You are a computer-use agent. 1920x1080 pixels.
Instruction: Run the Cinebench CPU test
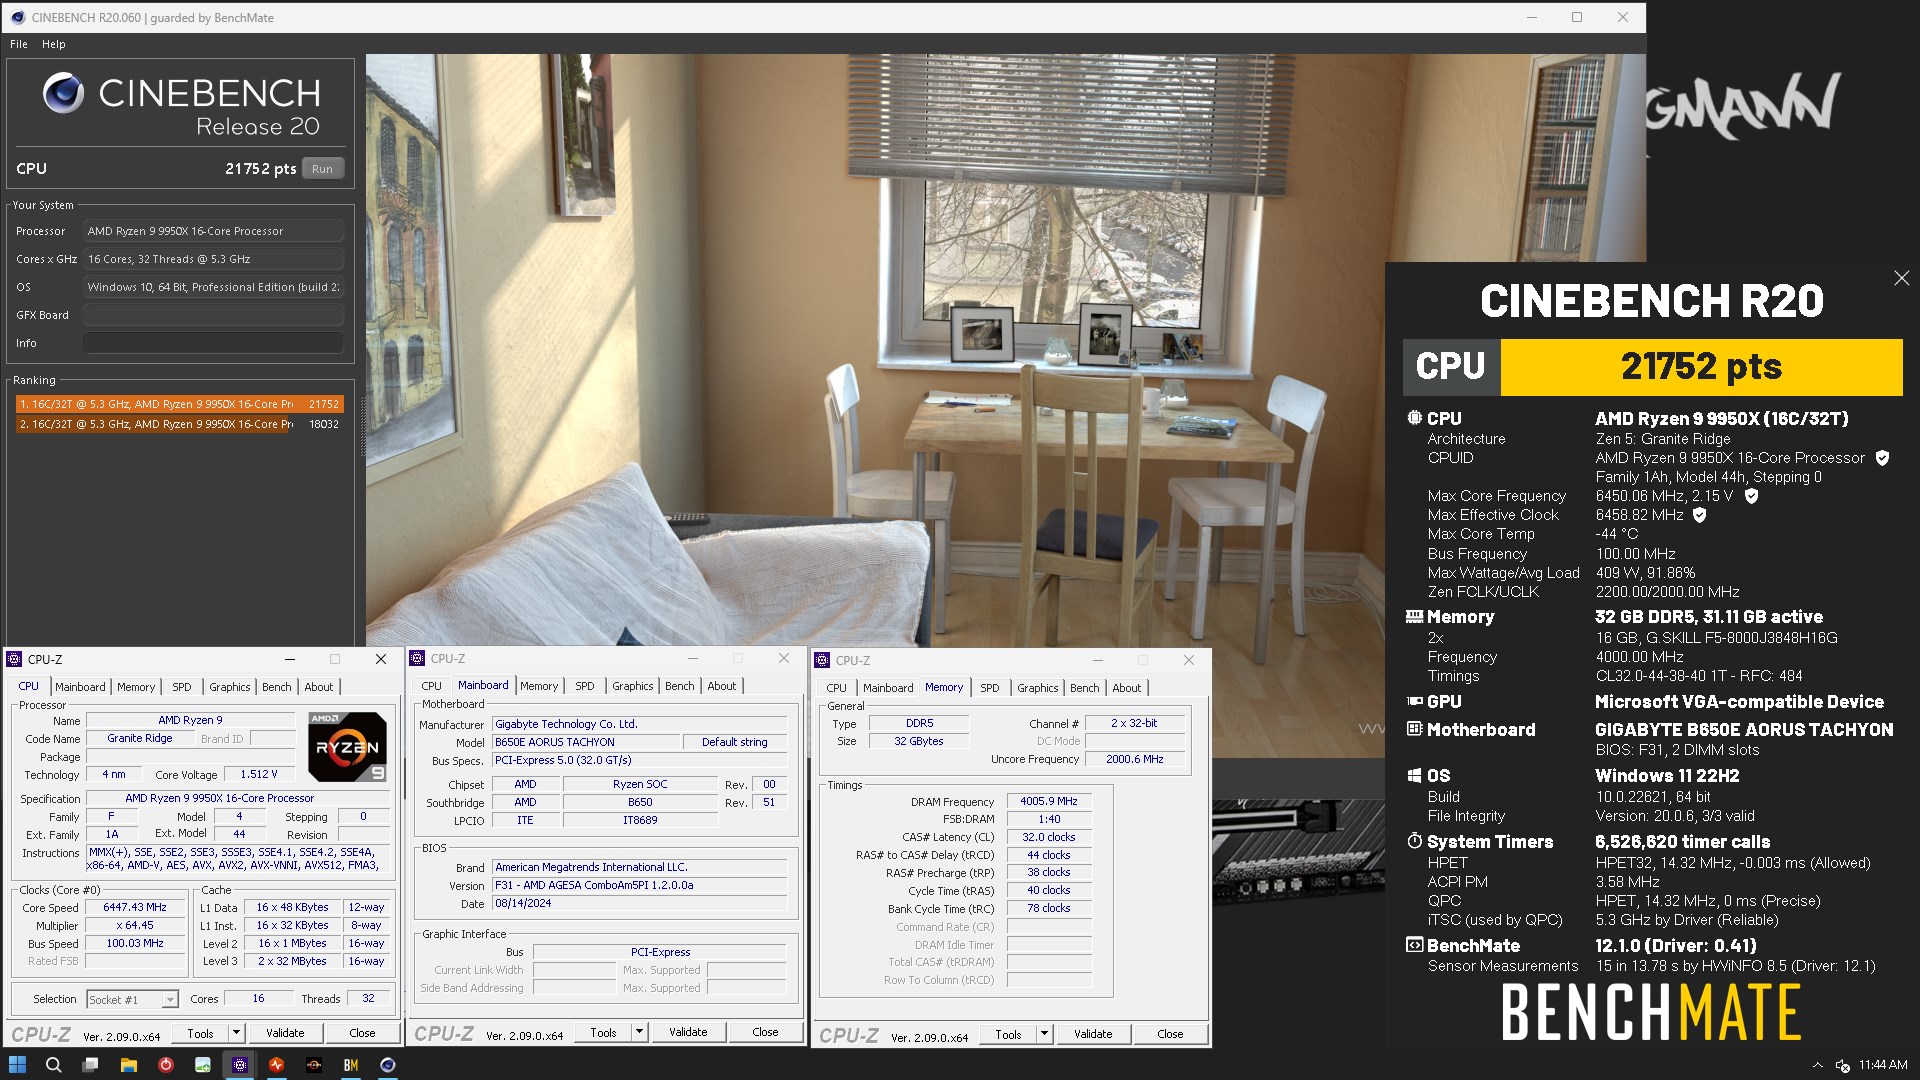point(322,169)
